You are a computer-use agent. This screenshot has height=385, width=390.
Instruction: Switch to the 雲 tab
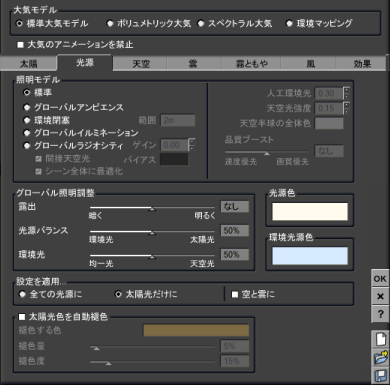point(193,63)
